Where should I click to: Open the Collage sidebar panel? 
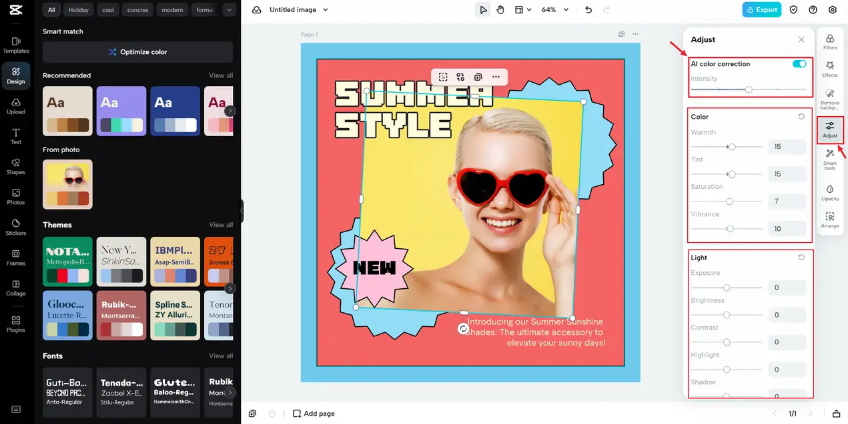point(16,288)
